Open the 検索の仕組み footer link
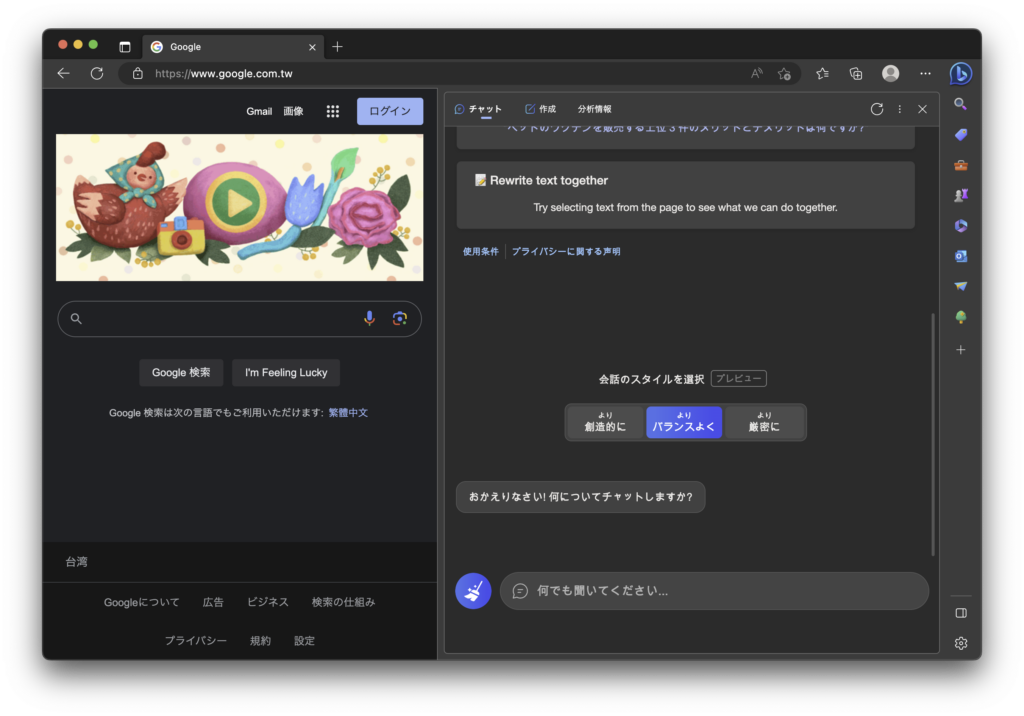Screen dimensions: 1024x716 [344, 602]
